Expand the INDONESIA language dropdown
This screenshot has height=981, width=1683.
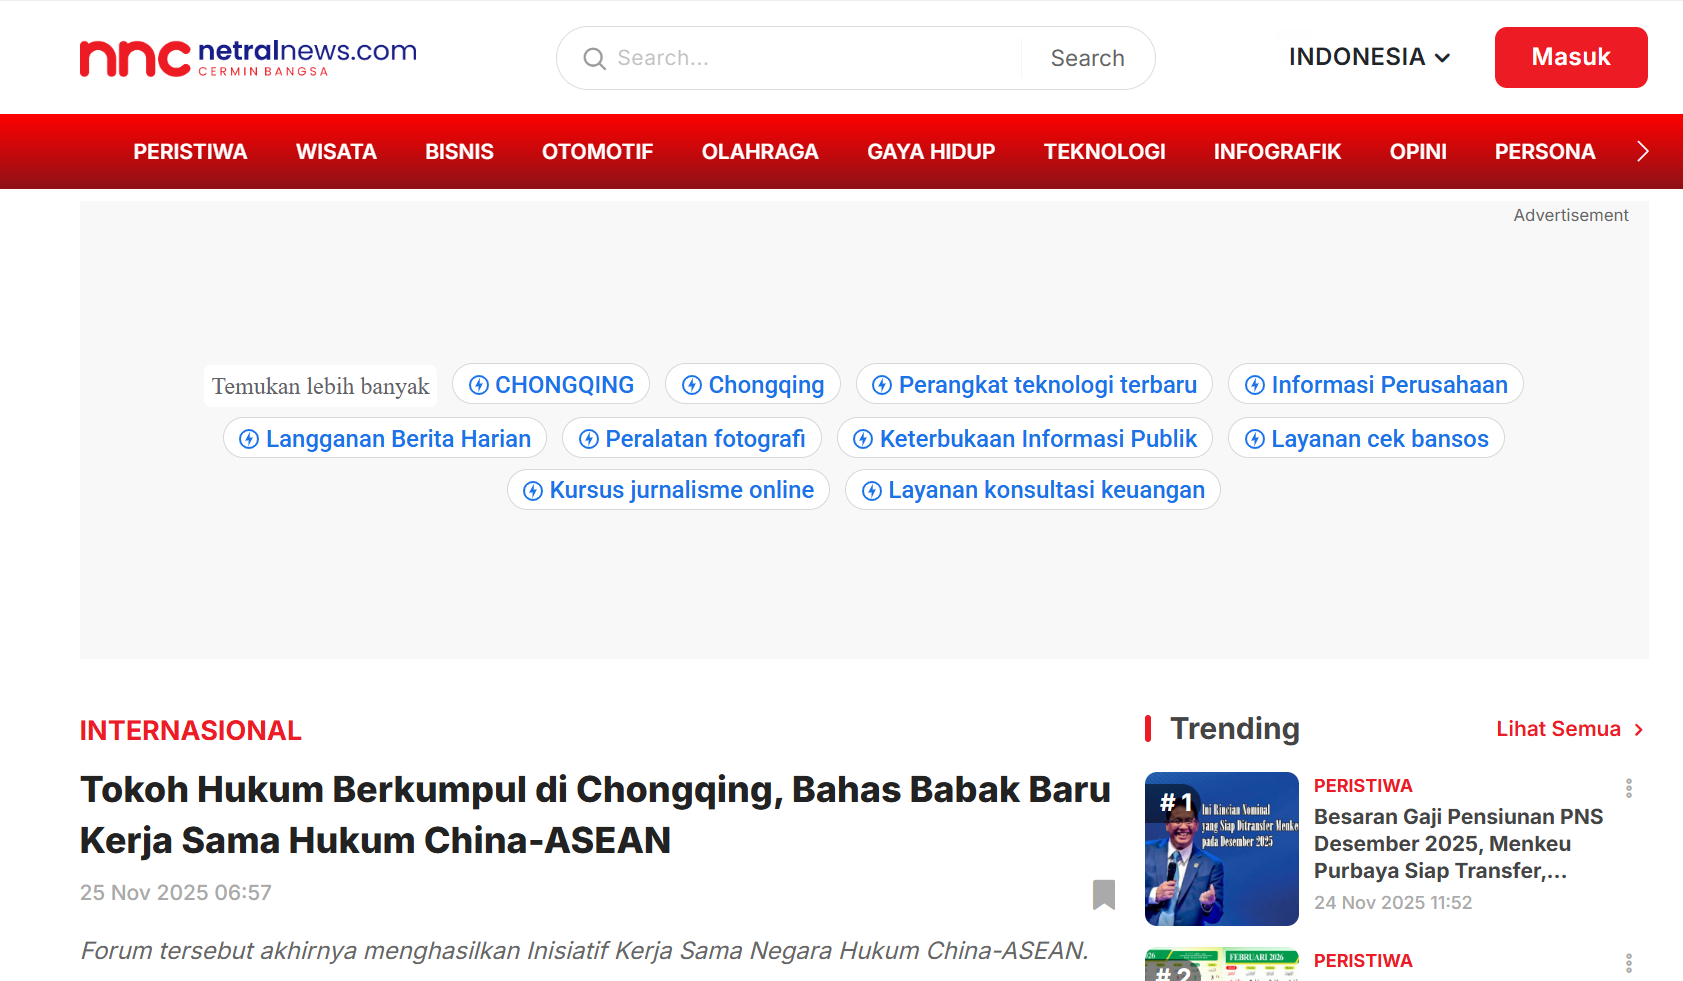(1368, 57)
